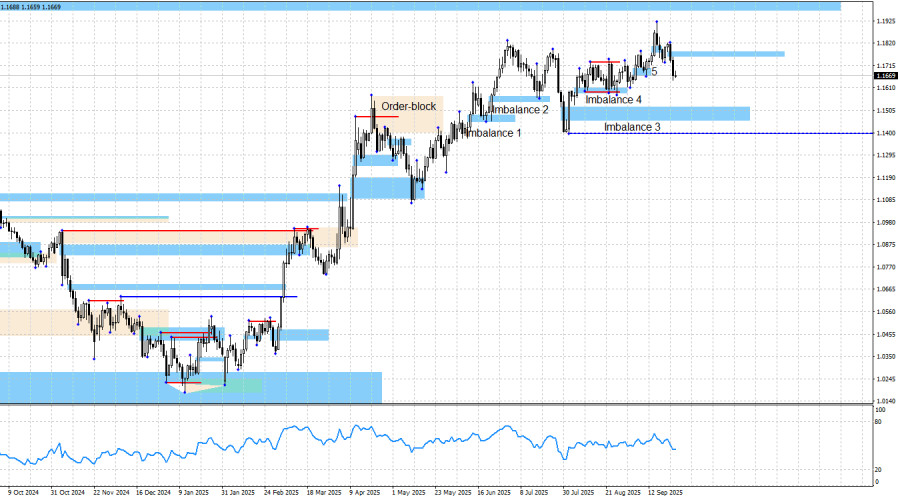Click the OHLC price readout at top-left

[31, 6]
